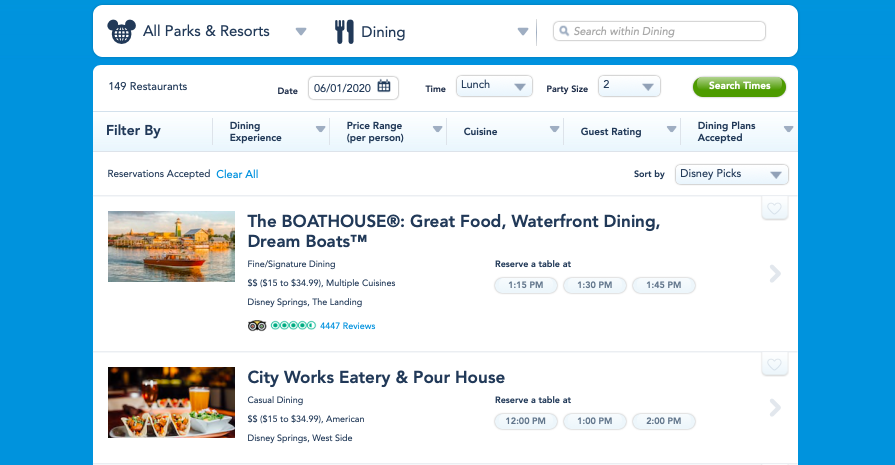
Task: Click the right arrow for The BOATHOUSE
Action: [775, 273]
